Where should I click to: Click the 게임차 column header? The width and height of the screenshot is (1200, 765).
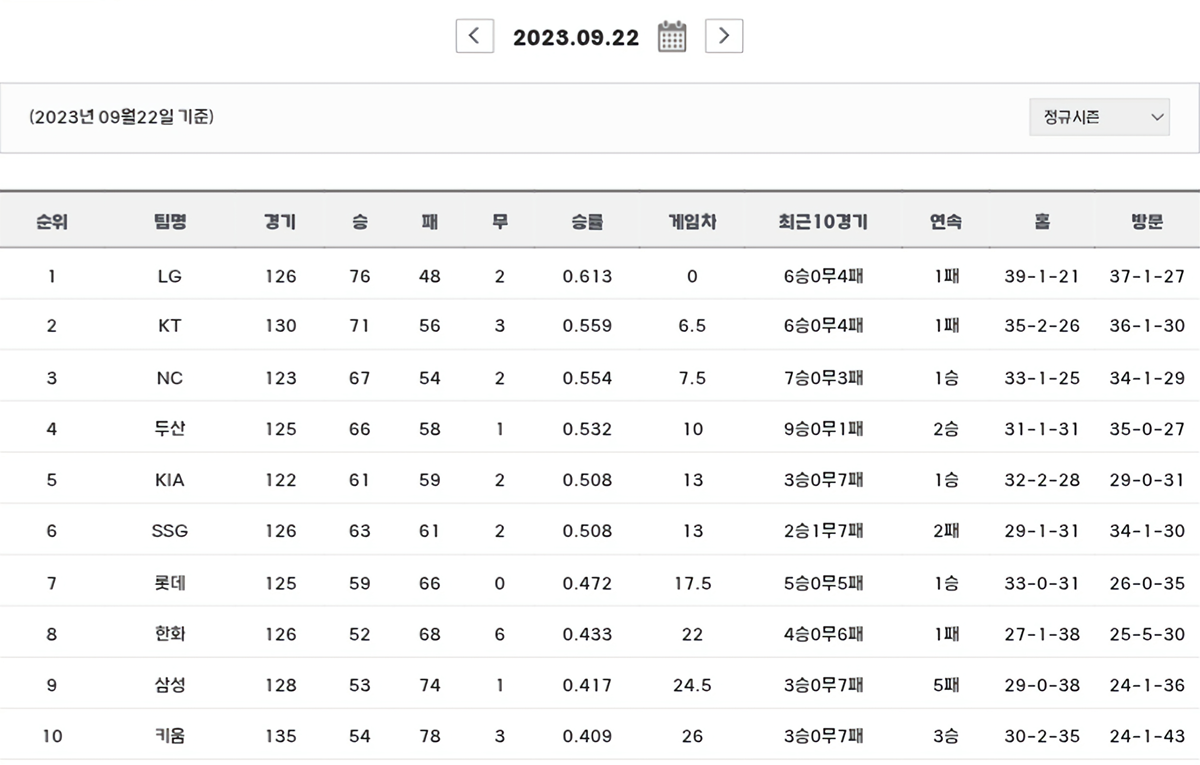[x=692, y=221]
